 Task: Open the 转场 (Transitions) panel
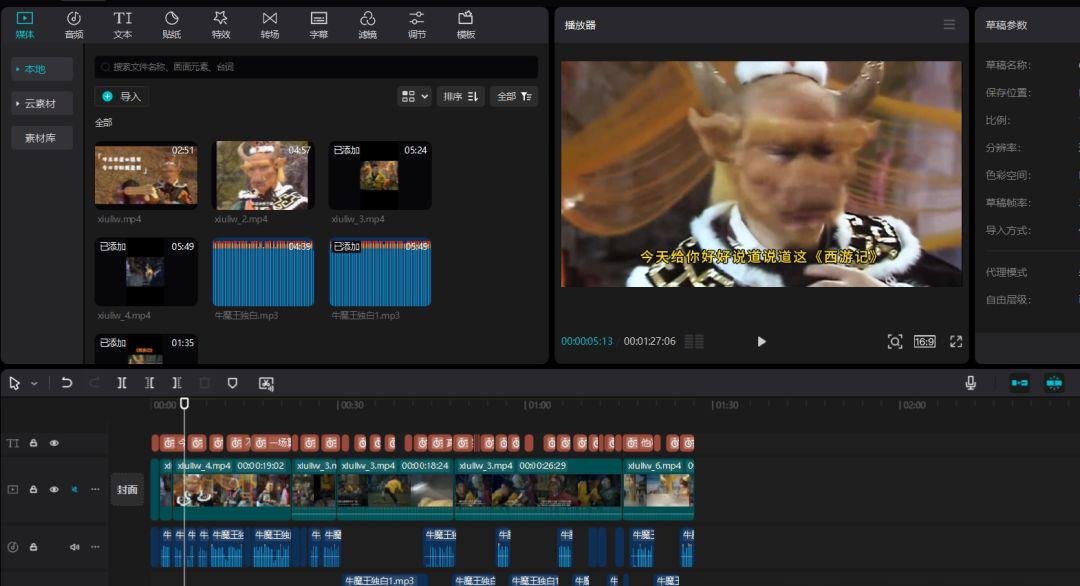[269, 22]
